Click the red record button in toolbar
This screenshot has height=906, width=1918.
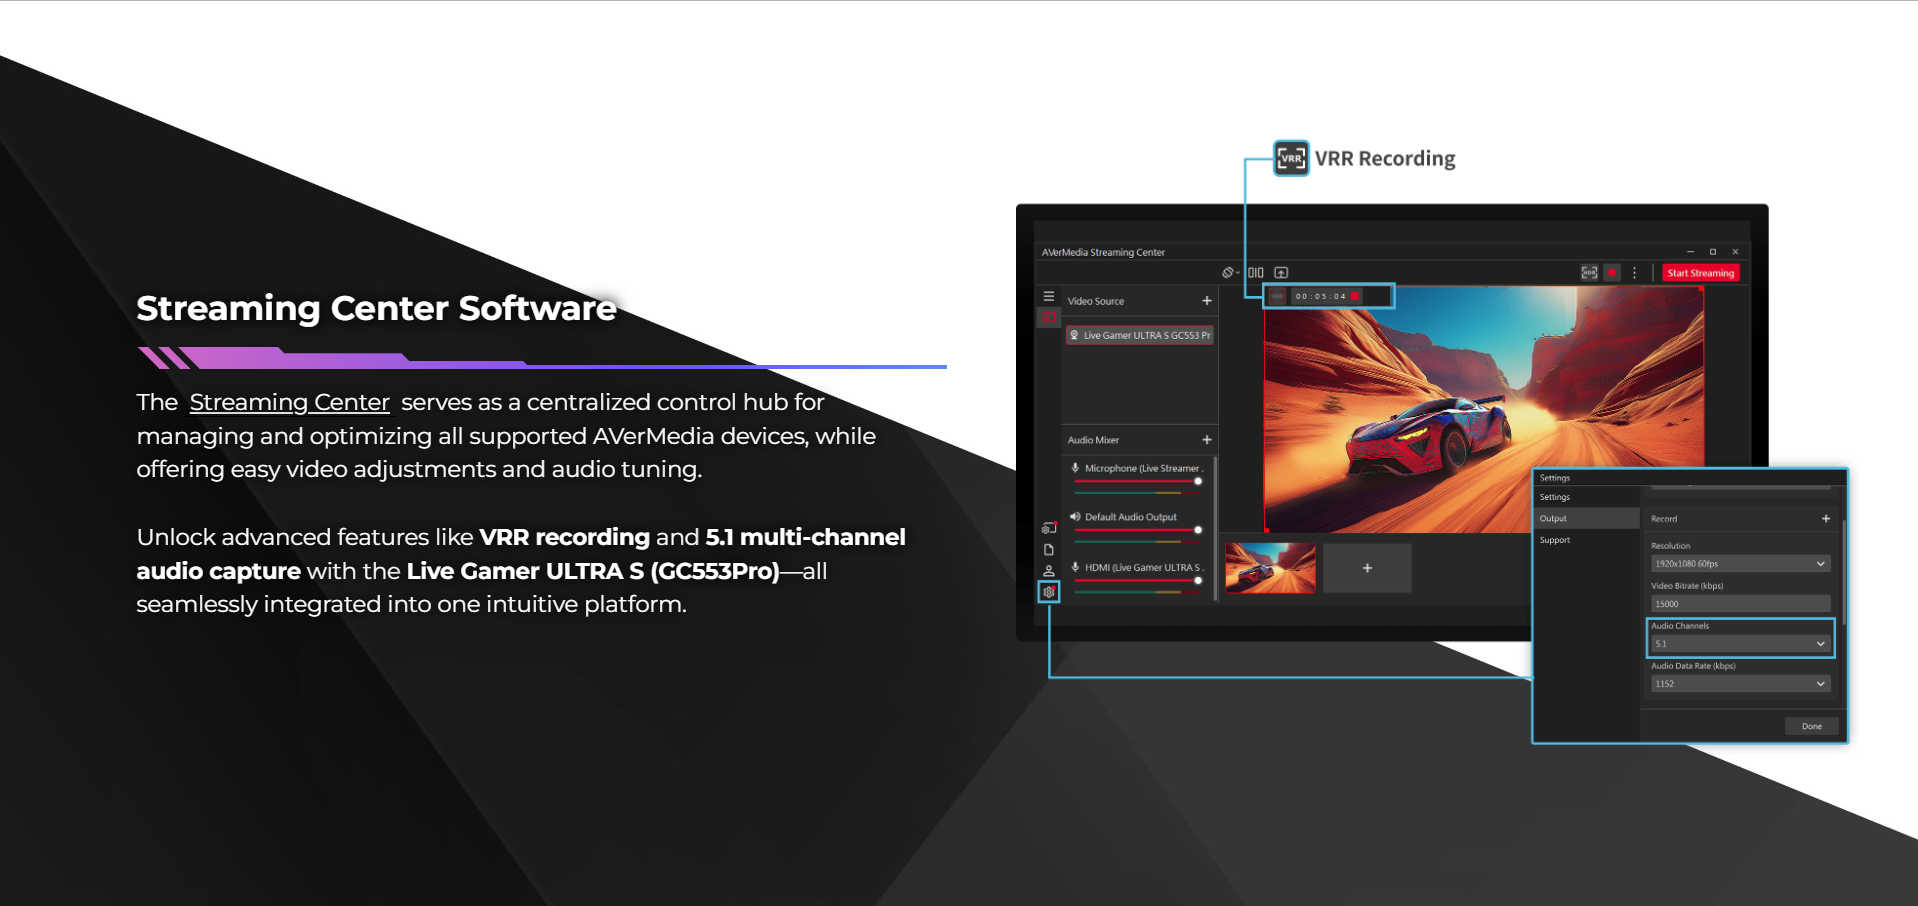tap(1612, 273)
